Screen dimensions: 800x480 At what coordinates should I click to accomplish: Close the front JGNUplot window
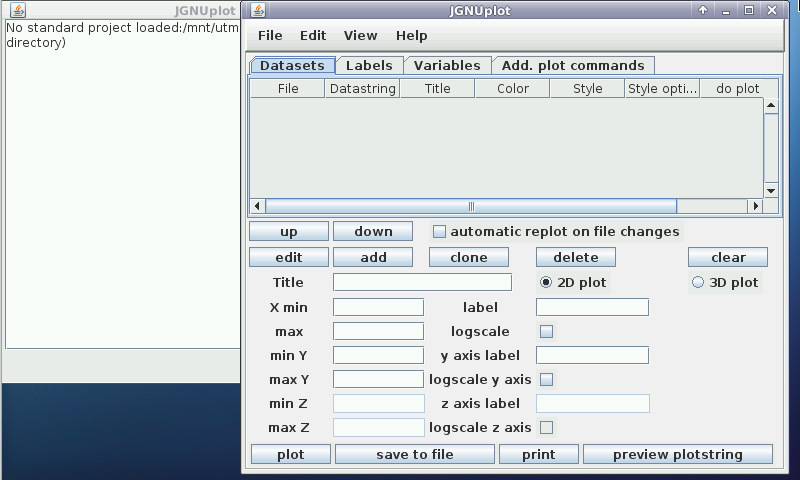pos(772,10)
